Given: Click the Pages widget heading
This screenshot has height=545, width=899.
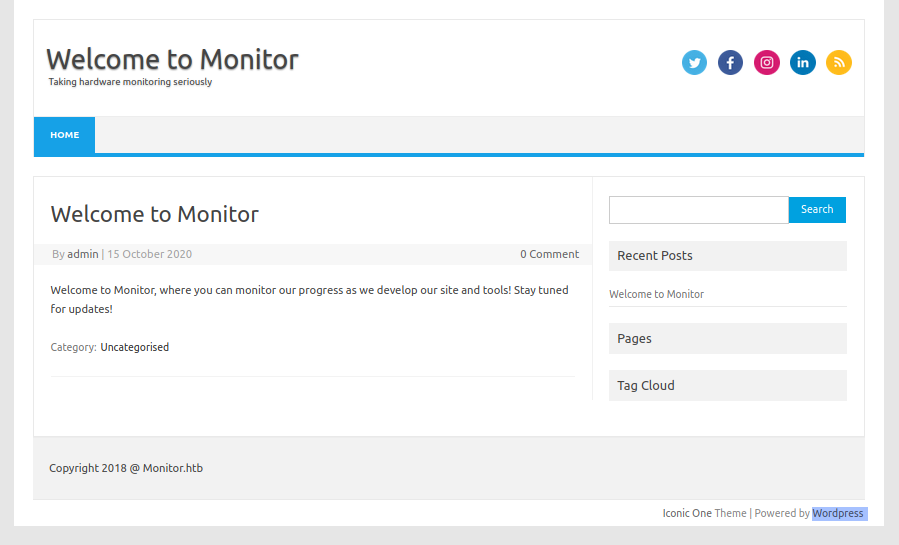Looking at the screenshot, I should [x=634, y=339].
